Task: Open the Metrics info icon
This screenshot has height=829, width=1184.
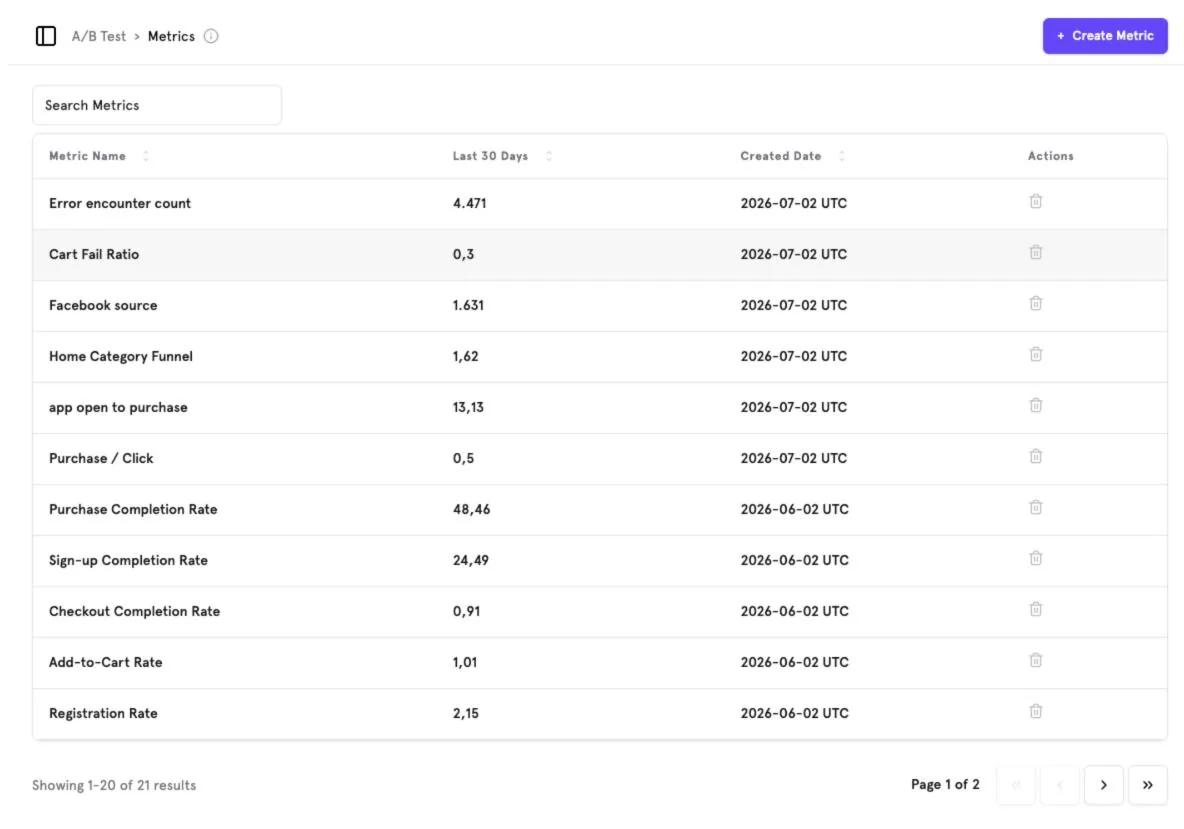Action: (211, 36)
